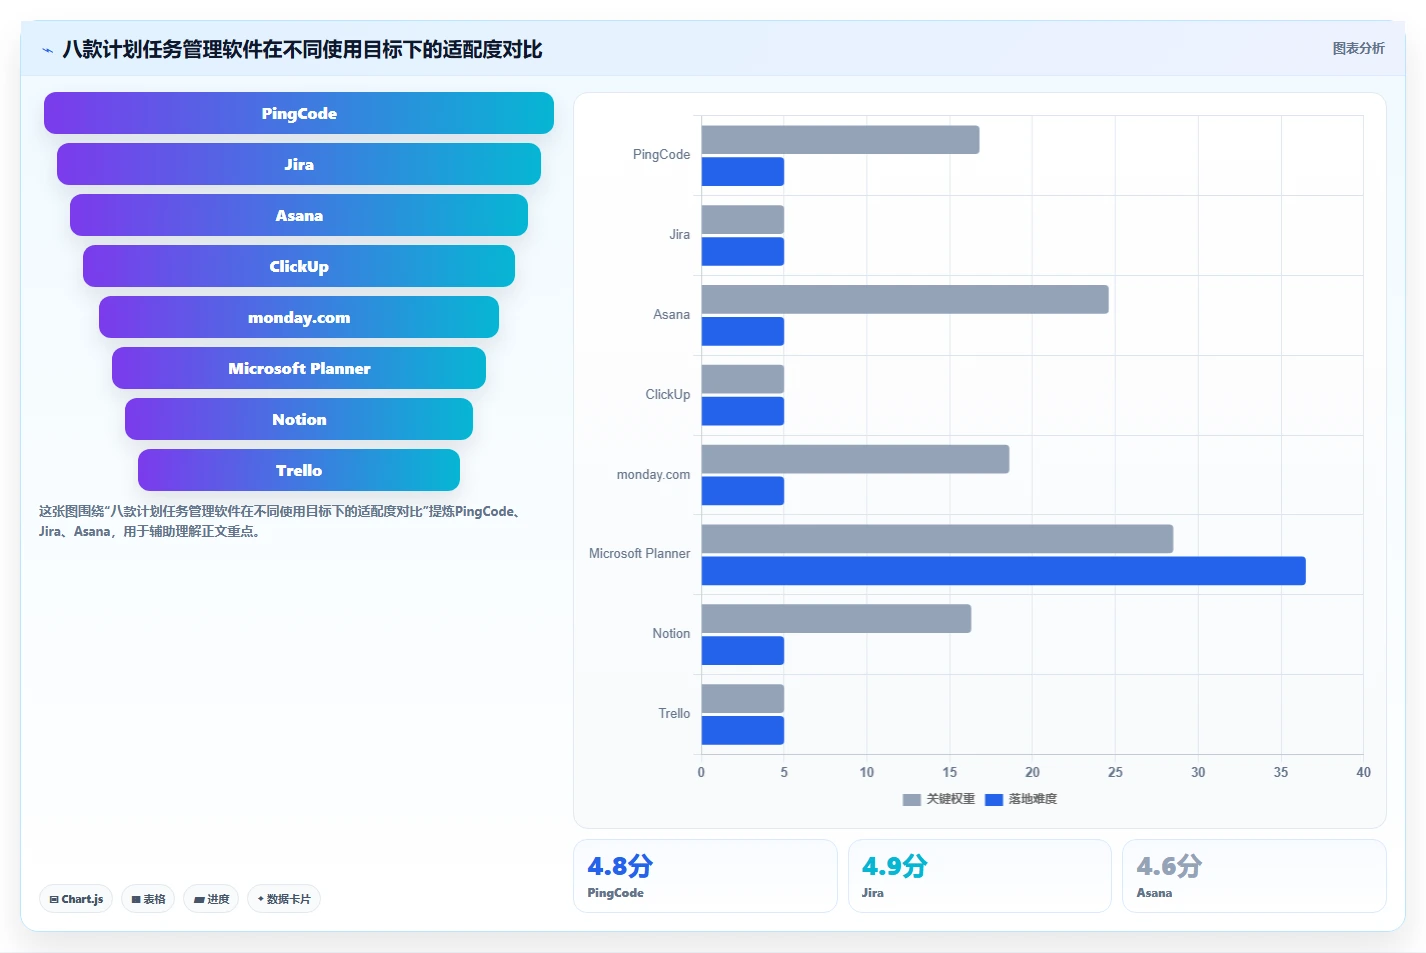Viewport: 1426px width, 953px height.
Task: Select the Microsoft Planner funnel bar
Action: pos(299,368)
